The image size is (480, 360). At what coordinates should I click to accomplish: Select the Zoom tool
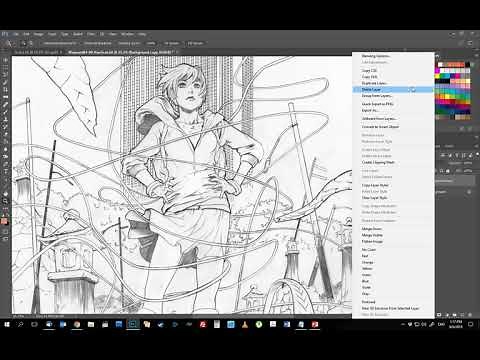tap(5, 201)
